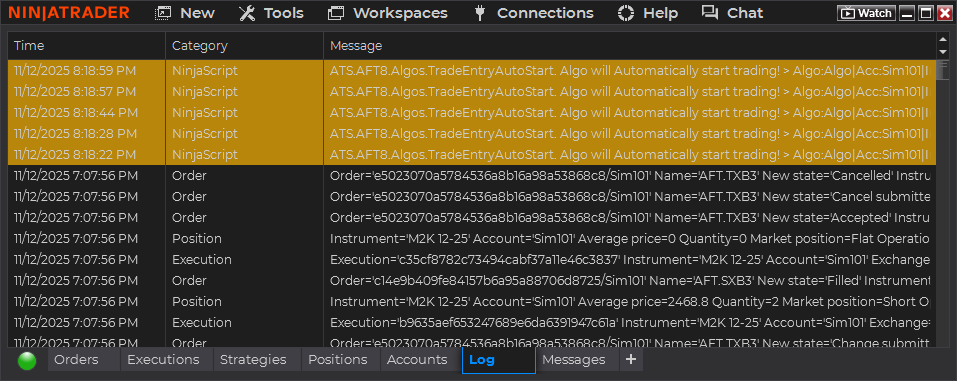This screenshot has height=381, width=957.
Task: Switch to the Accounts tab
Action: click(x=421, y=360)
